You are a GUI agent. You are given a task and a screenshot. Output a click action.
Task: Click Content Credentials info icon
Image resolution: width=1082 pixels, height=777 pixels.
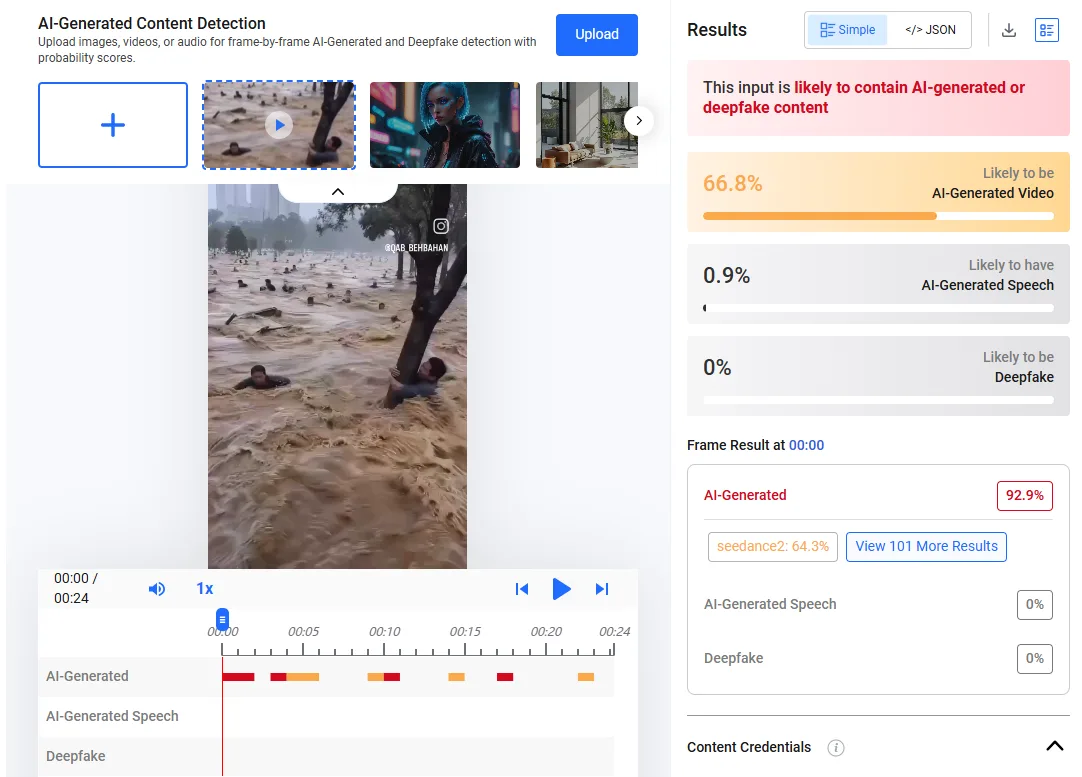tap(836, 747)
